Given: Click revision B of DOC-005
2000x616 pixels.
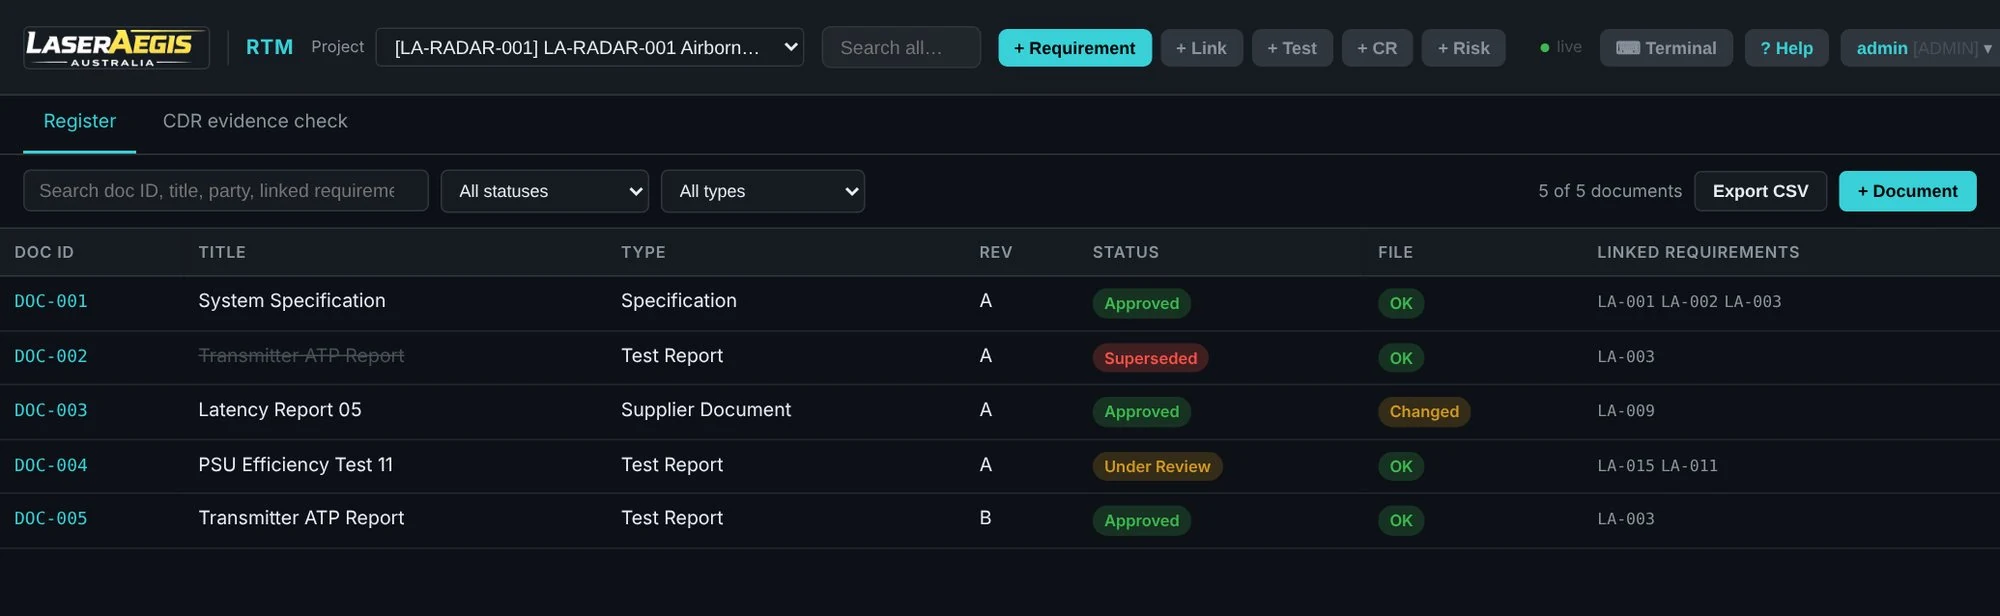Looking at the screenshot, I should (x=985, y=518).
